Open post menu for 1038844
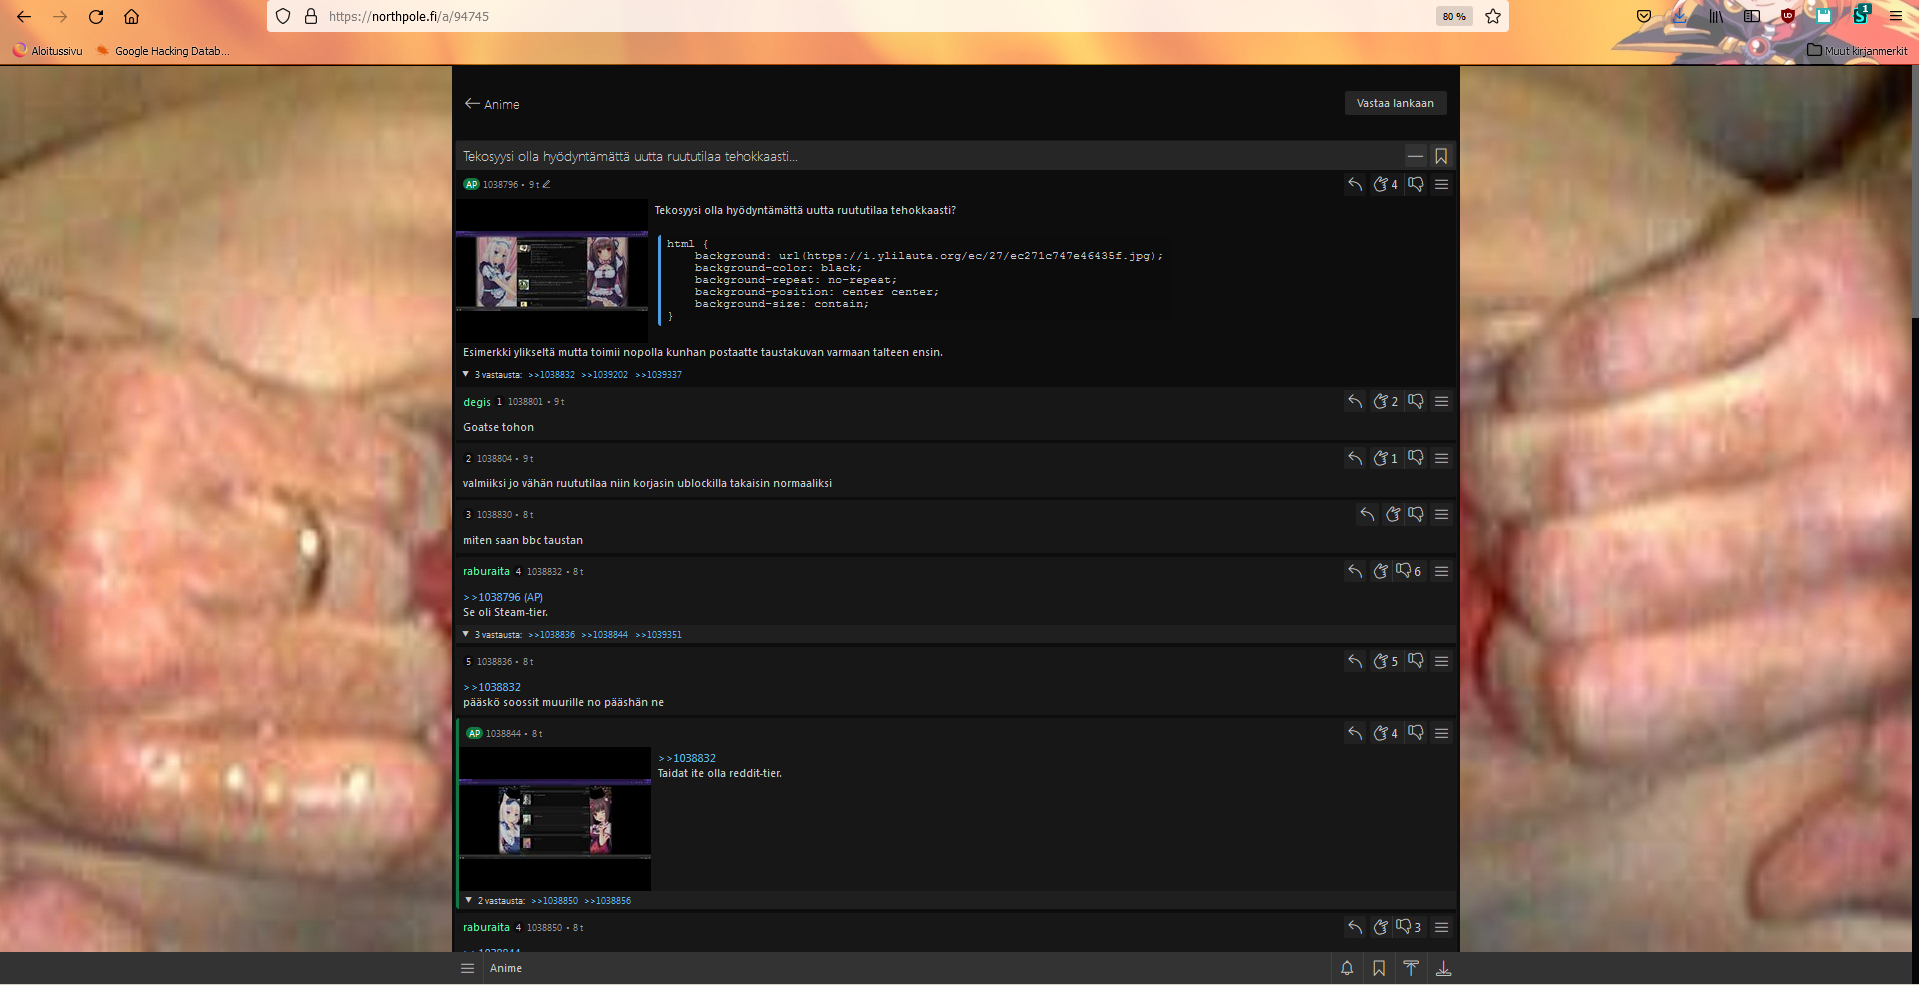The width and height of the screenshot is (1919, 985). pyautogui.click(x=1441, y=733)
